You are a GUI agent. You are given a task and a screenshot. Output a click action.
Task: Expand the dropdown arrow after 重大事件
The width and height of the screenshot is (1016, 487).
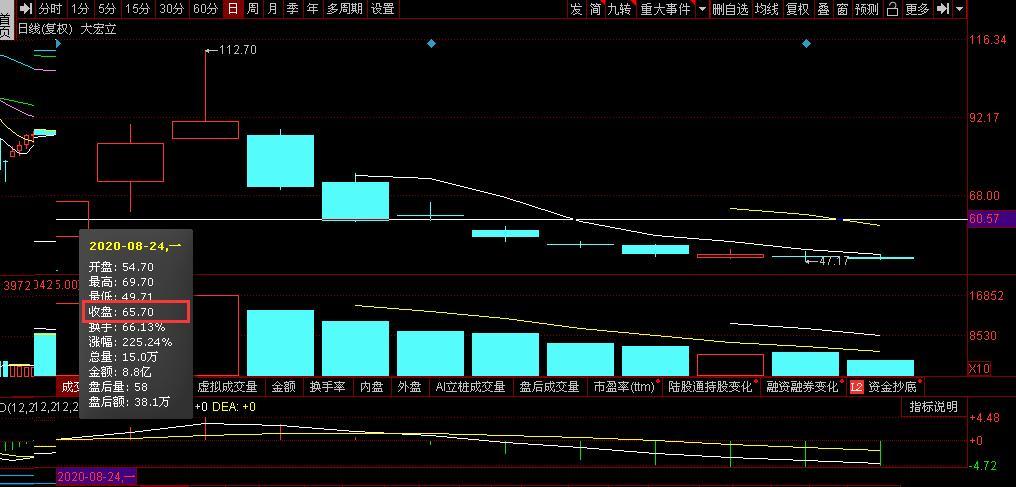pyautogui.click(x=703, y=10)
